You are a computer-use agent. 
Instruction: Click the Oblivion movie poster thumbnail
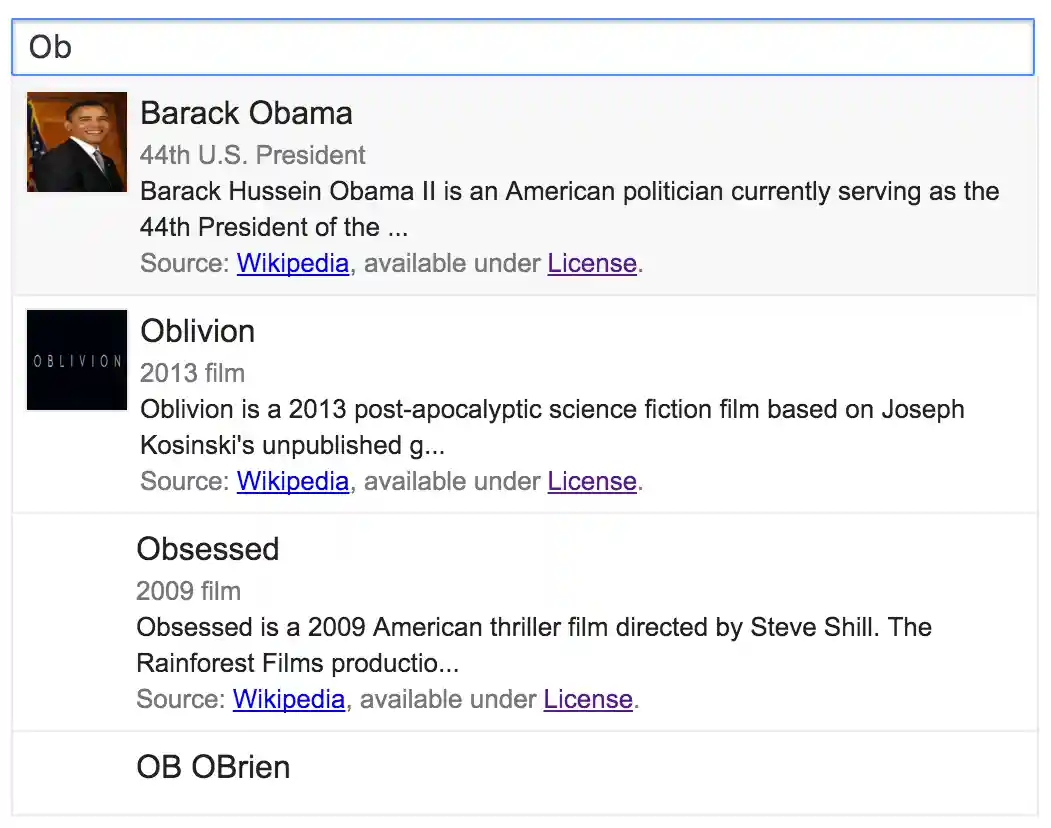[x=77, y=360]
